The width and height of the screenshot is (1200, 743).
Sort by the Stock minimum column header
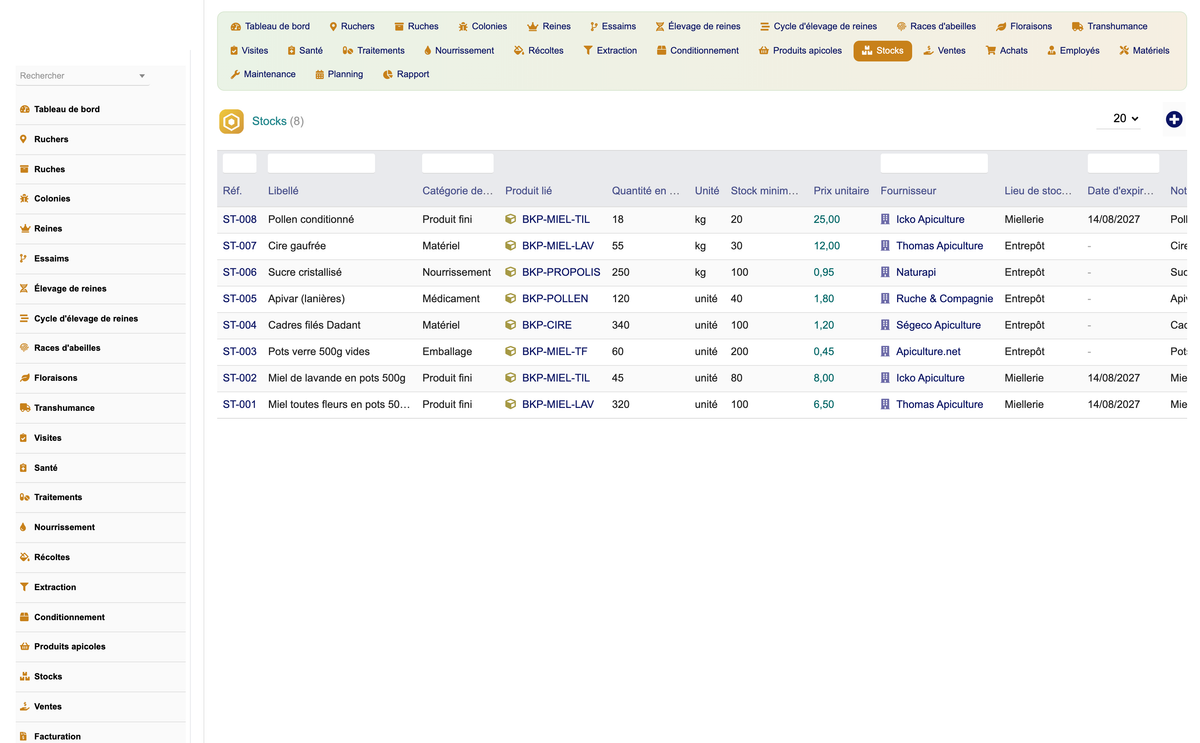[764, 191]
